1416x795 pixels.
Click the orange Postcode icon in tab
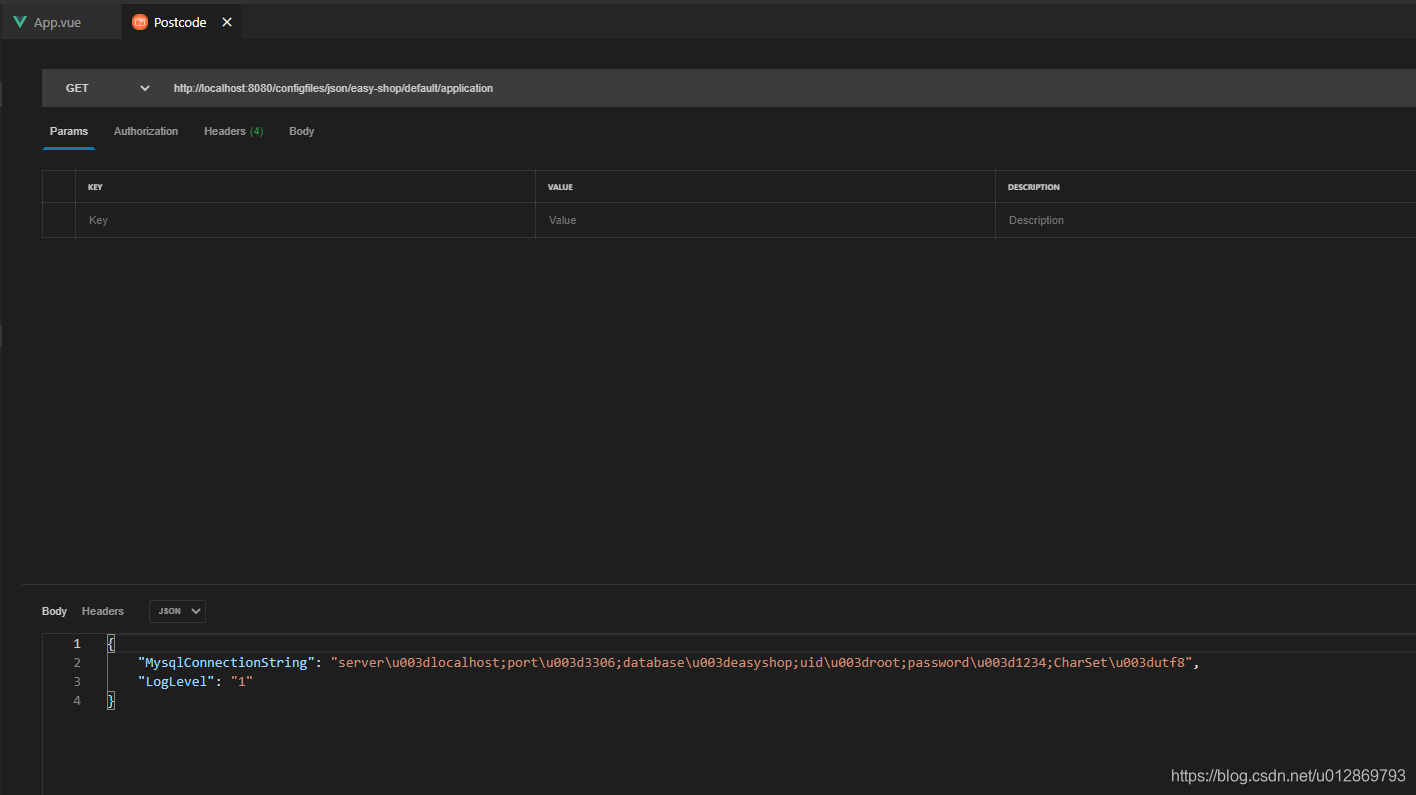pos(140,22)
